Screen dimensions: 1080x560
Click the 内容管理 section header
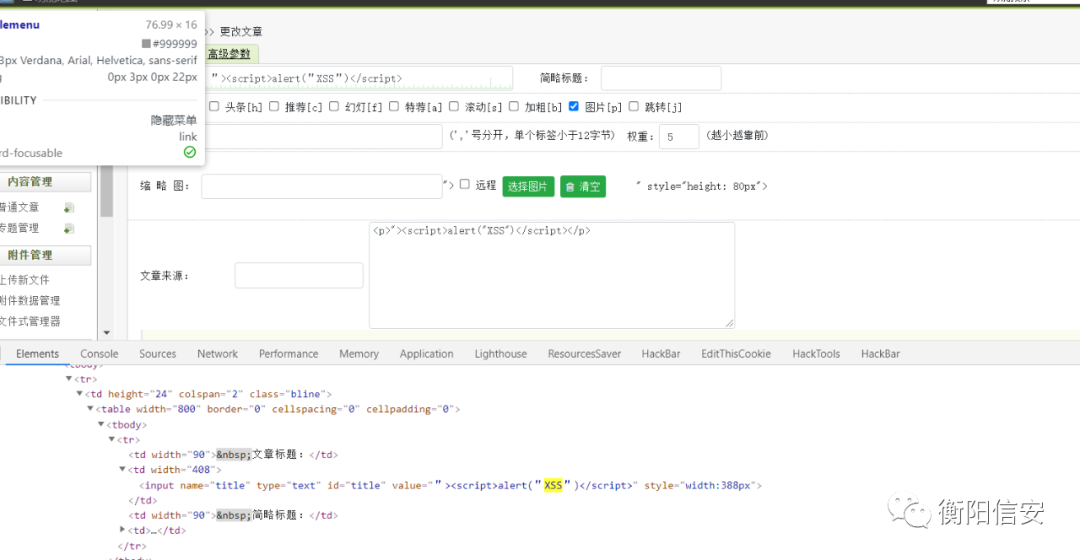(45, 182)
